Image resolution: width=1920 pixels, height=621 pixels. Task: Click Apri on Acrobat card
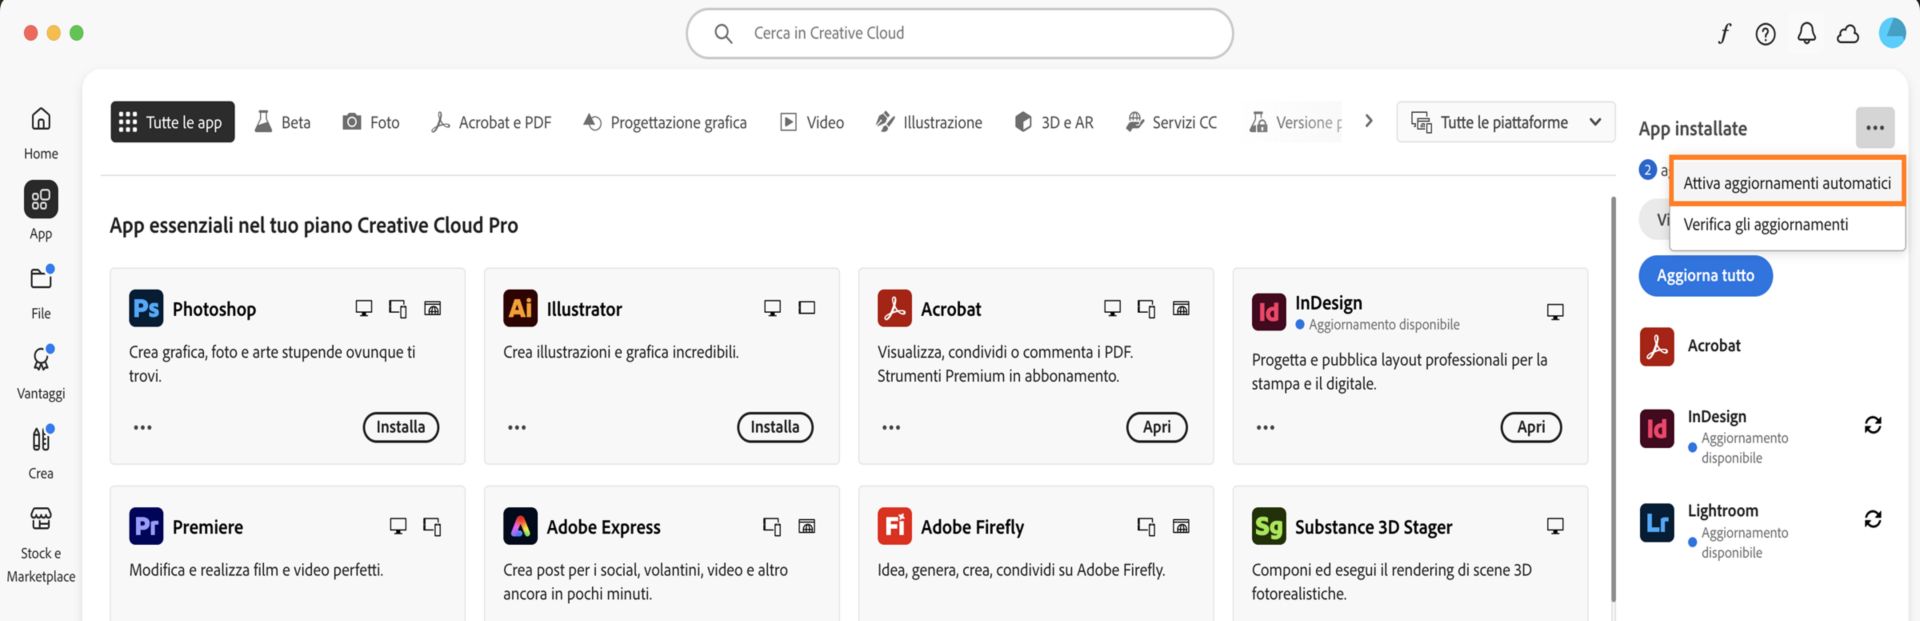tap(1157, 427)
